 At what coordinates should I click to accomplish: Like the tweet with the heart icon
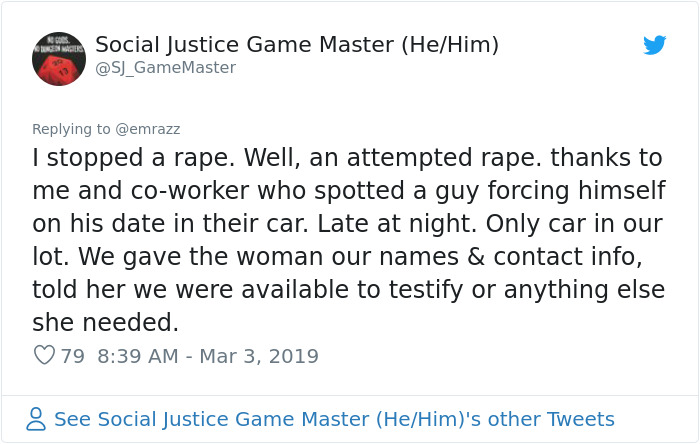click(x=44, y=355)
